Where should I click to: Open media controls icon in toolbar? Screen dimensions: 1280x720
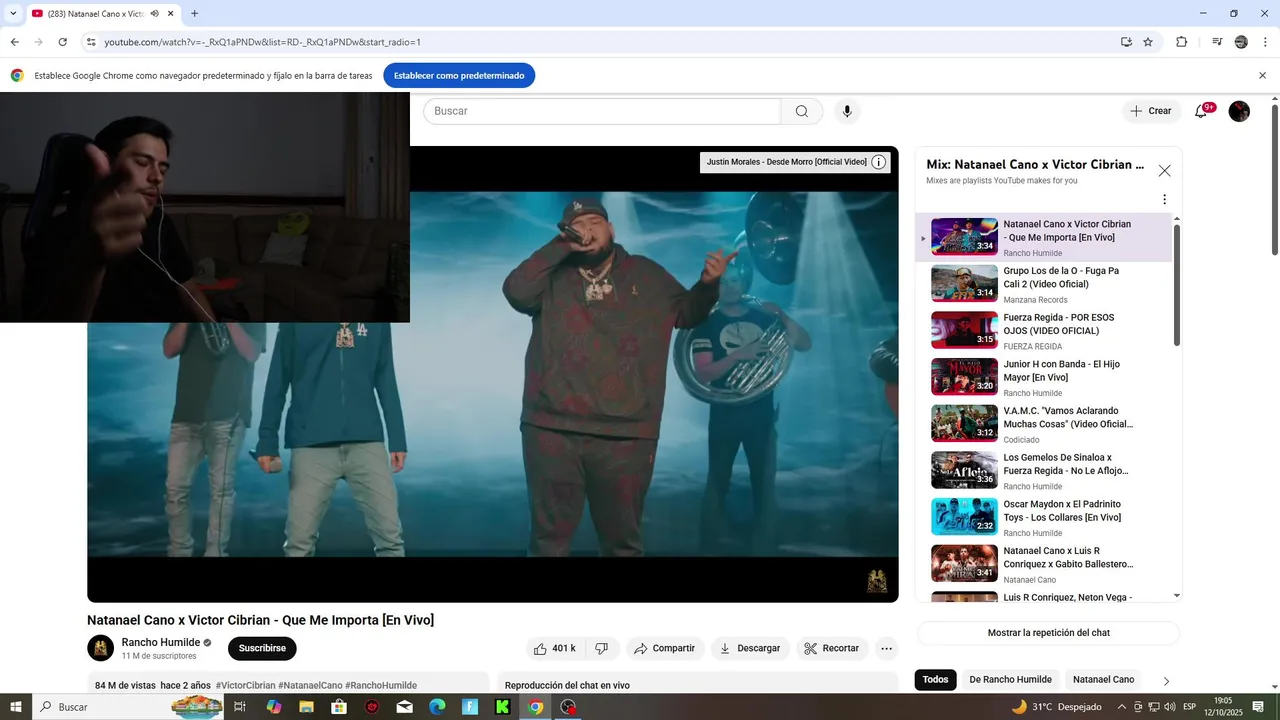pyautogui.click(x=1217, y=42)
